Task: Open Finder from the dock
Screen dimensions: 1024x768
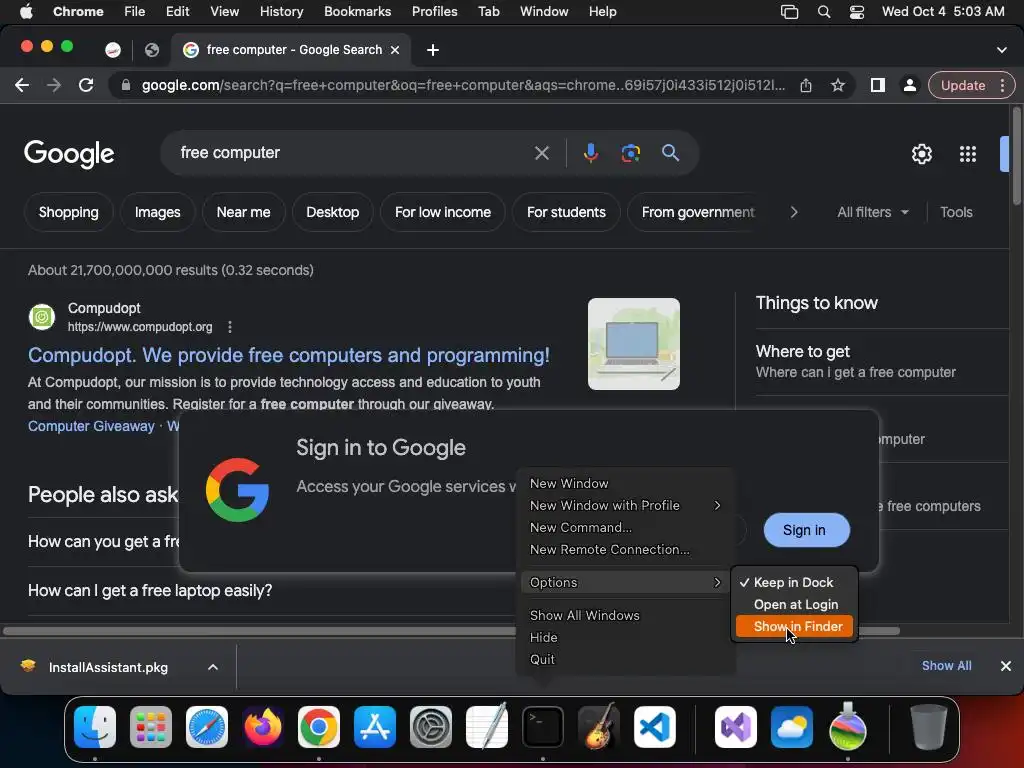Action: click(95, 727)
